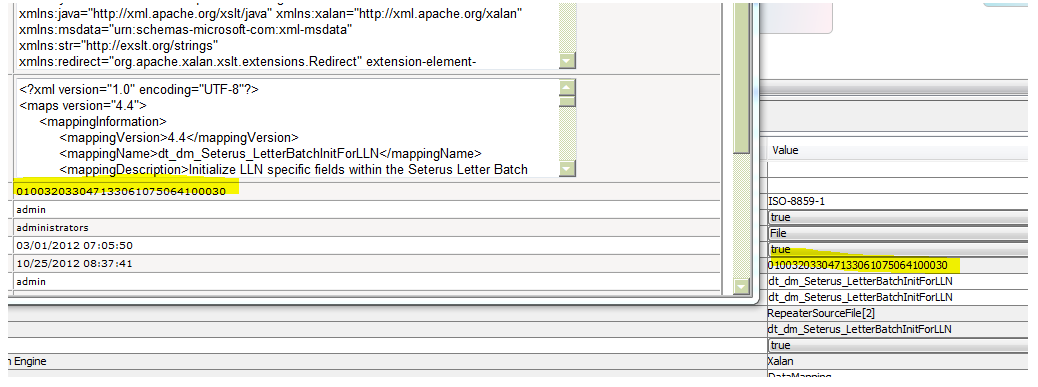Click scroll-up arrow of maps XML area
This screenshot has width=1038, height=387.
567,88
